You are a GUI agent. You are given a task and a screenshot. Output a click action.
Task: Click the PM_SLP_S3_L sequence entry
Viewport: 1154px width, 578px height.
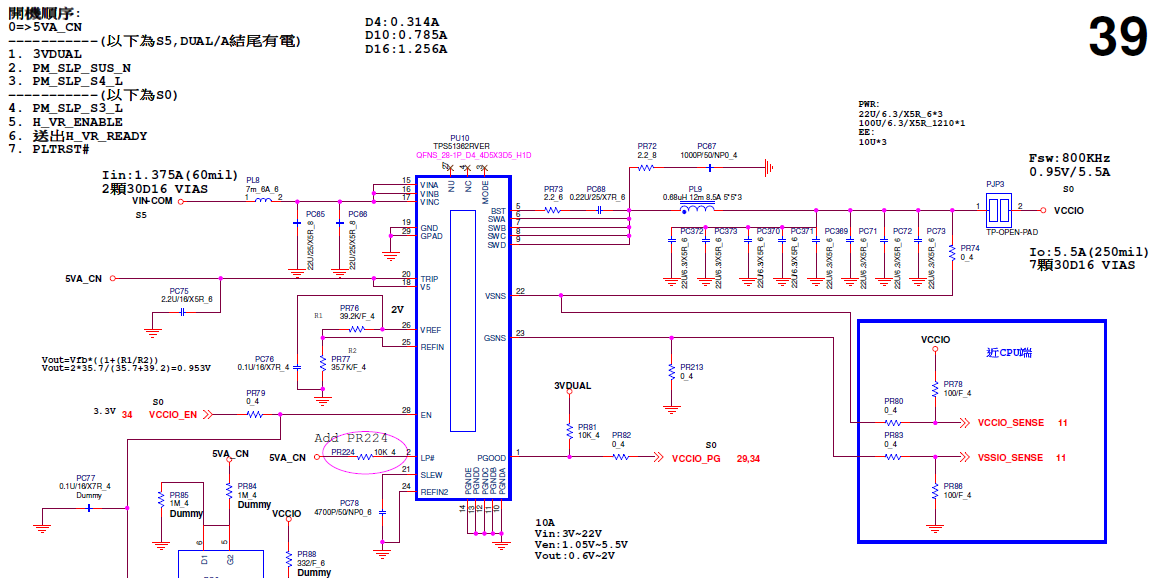tap(77, 108)
